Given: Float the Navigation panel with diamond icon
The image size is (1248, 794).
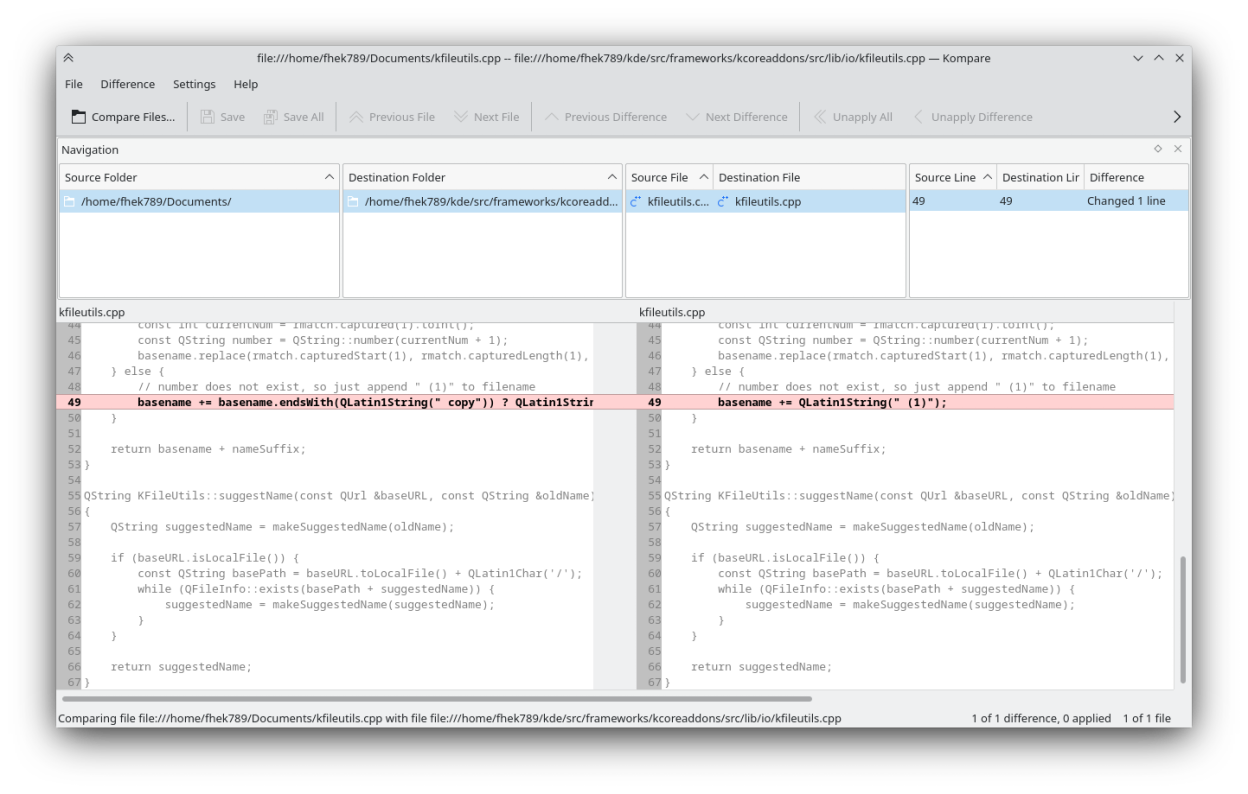Looking at the screenshot, I should [1158, 149].
